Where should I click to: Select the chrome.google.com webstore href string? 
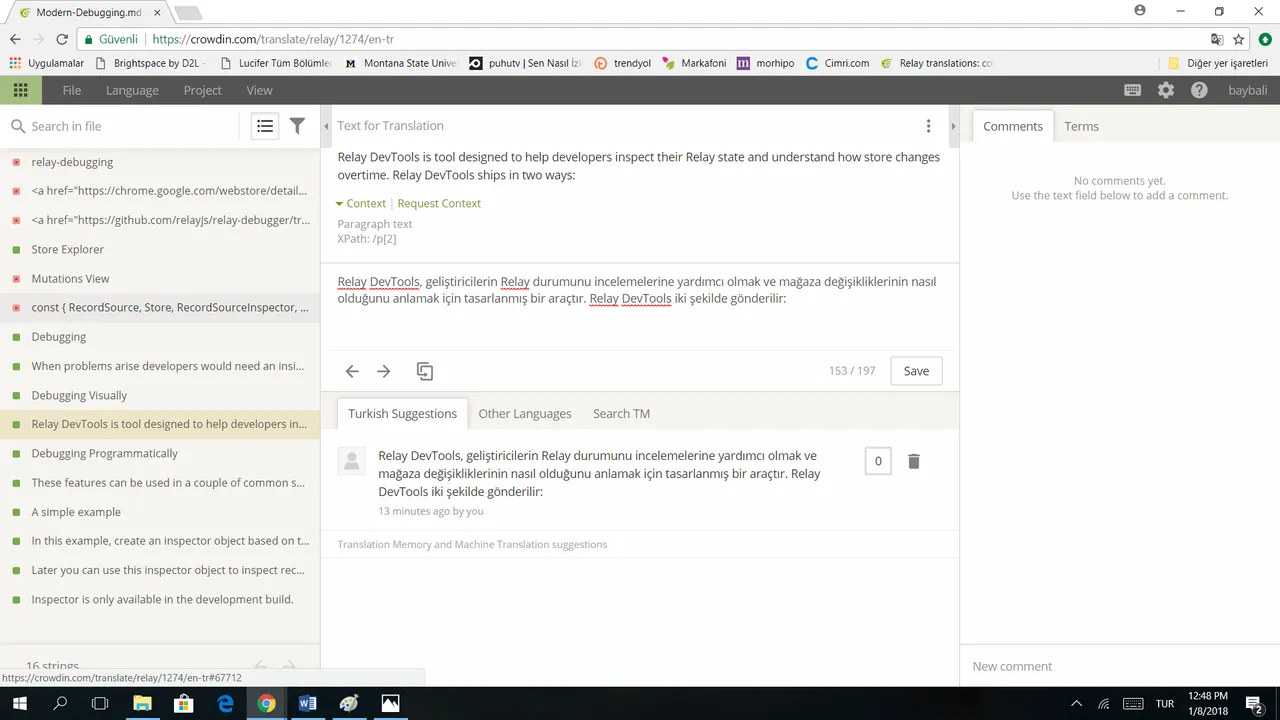coord(160,191)
